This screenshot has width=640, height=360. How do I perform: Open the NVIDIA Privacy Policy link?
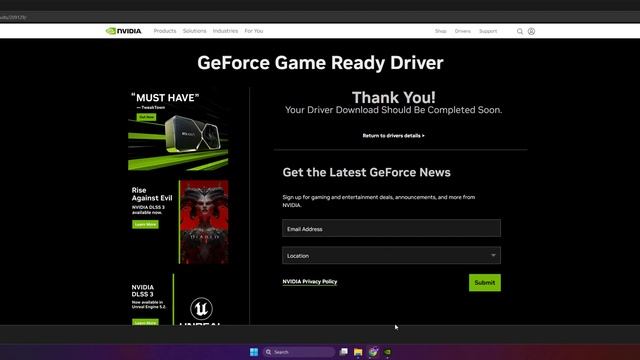pyautogui.click(x=310, y=282)
